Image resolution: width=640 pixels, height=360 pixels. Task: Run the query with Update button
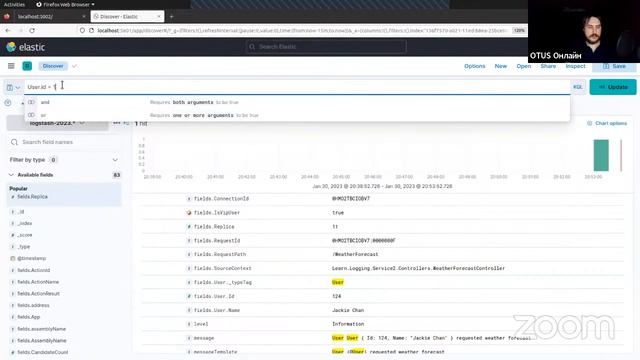(613, 87)
